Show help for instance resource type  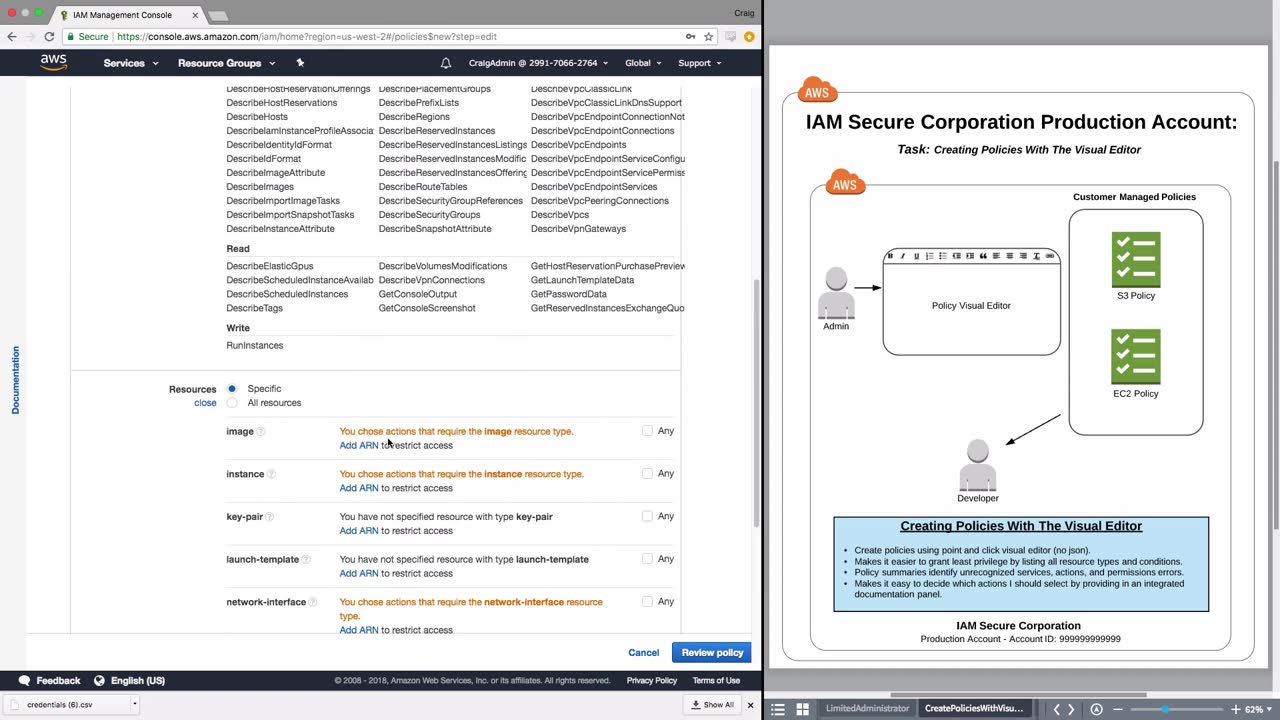[271, 474]
